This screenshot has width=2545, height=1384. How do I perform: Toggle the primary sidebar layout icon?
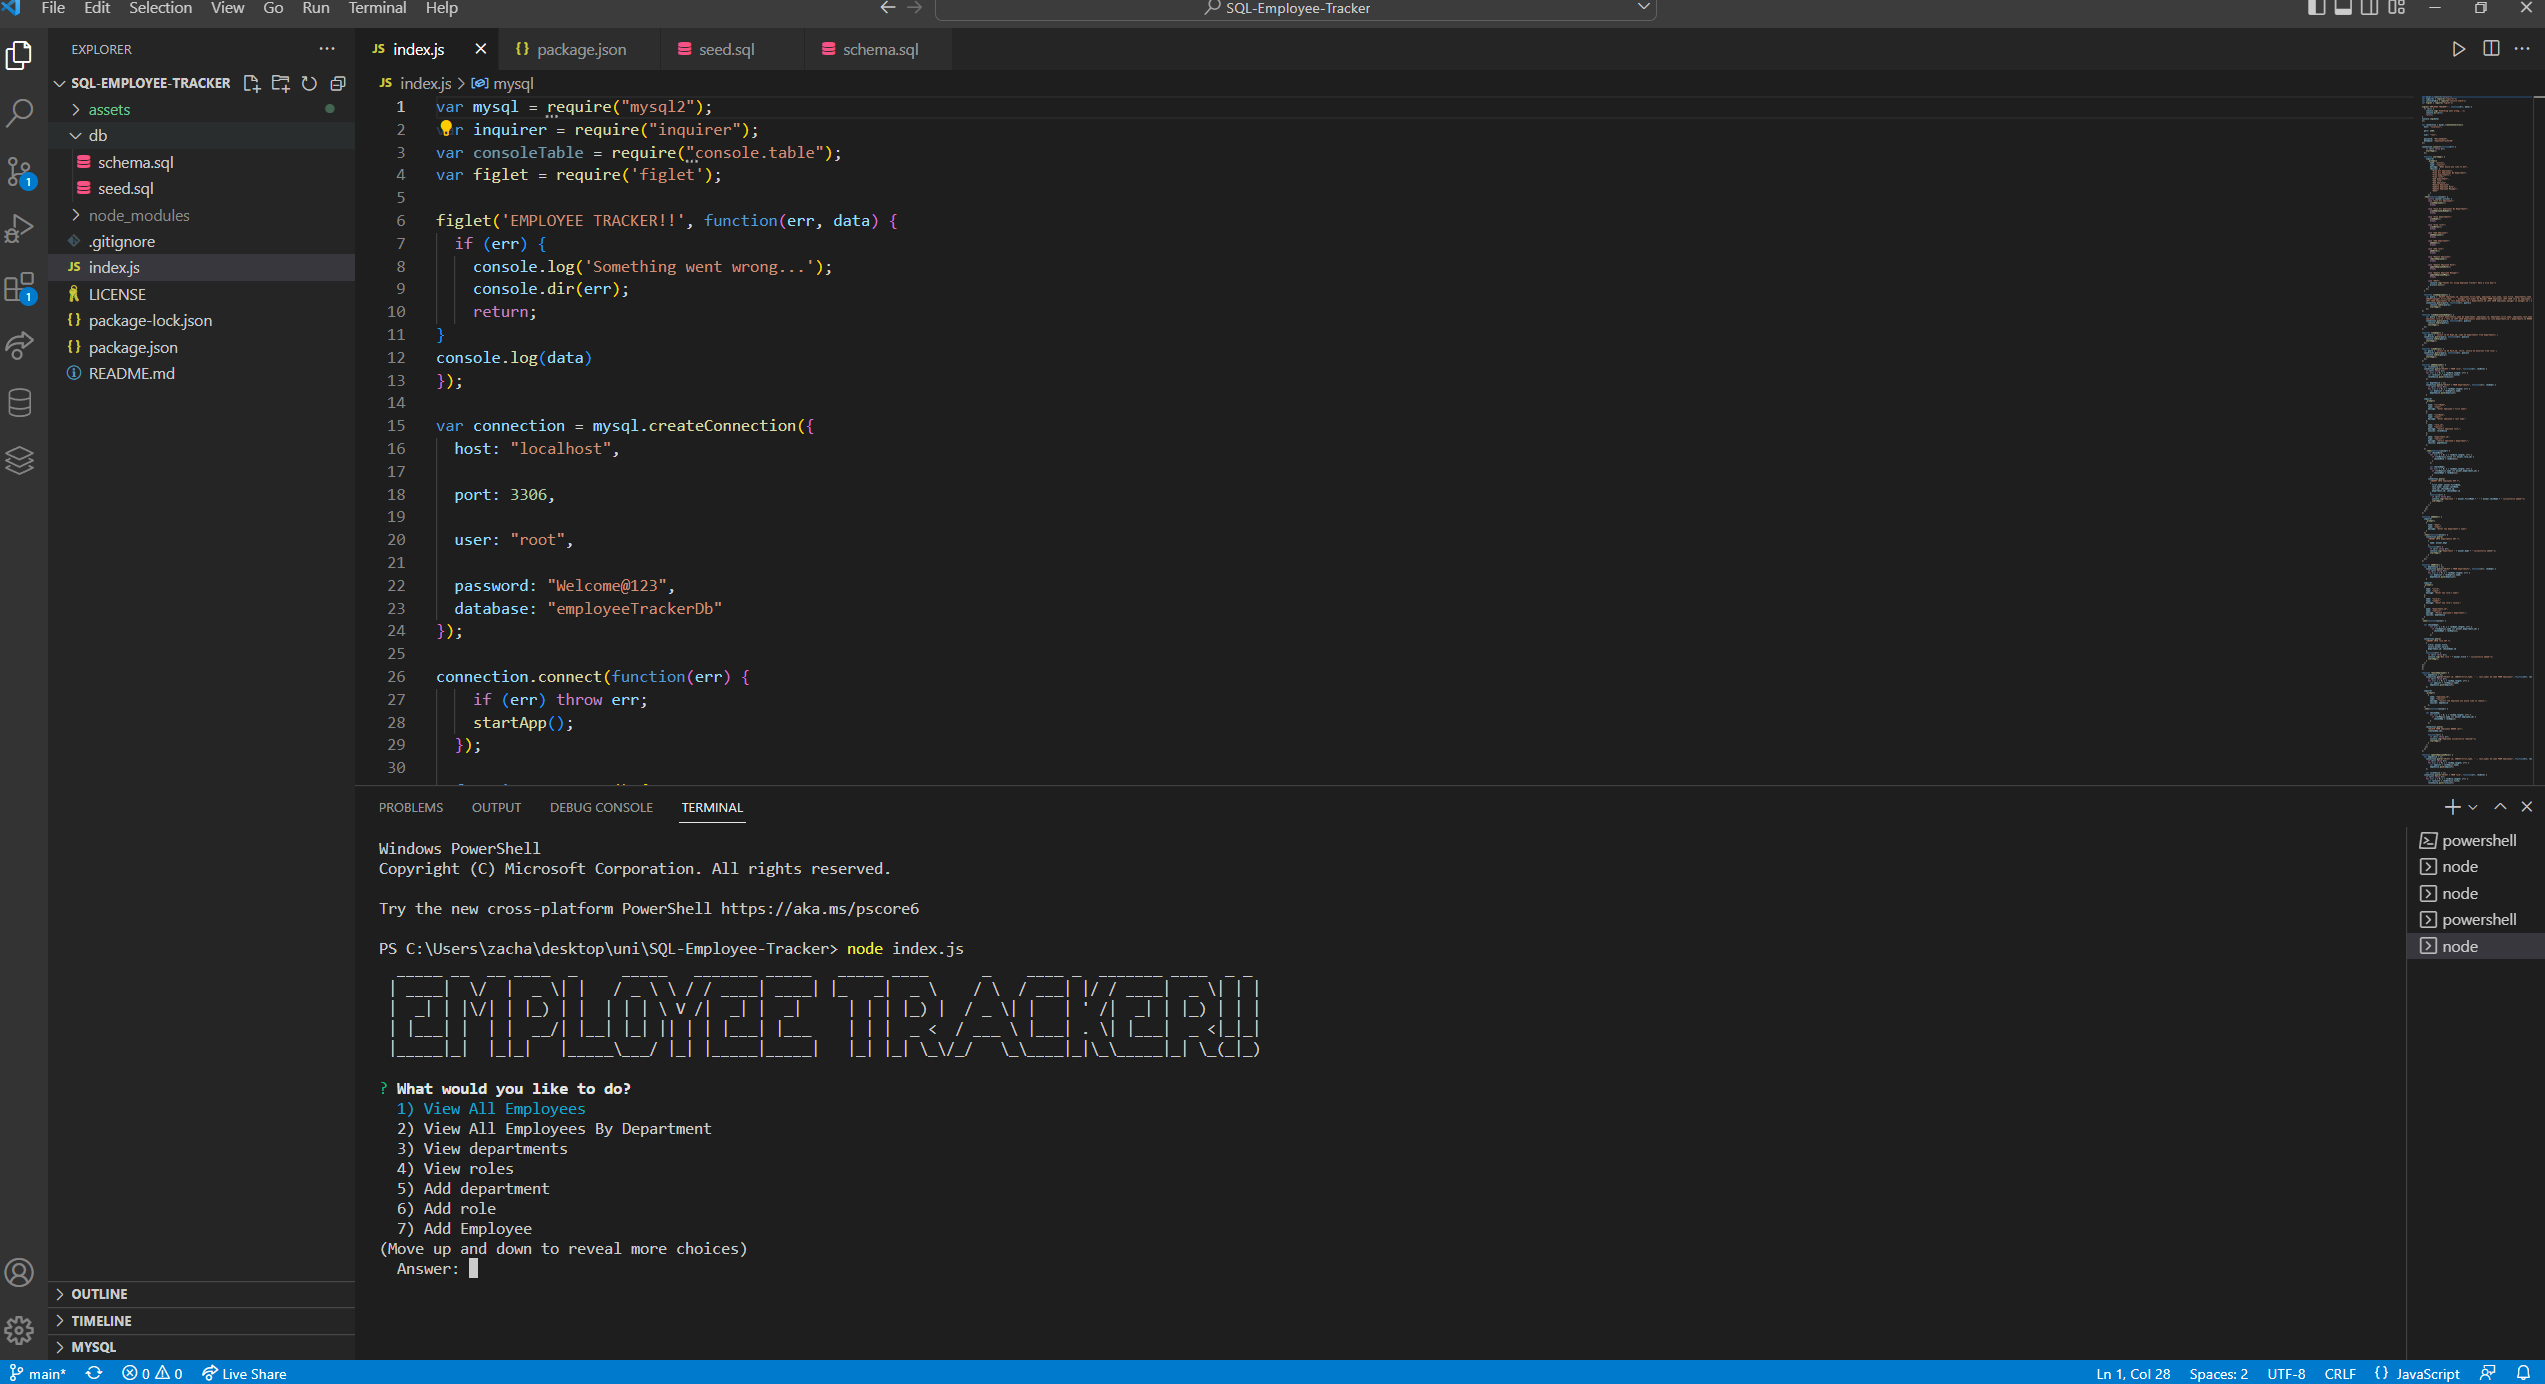point(2316,8)
